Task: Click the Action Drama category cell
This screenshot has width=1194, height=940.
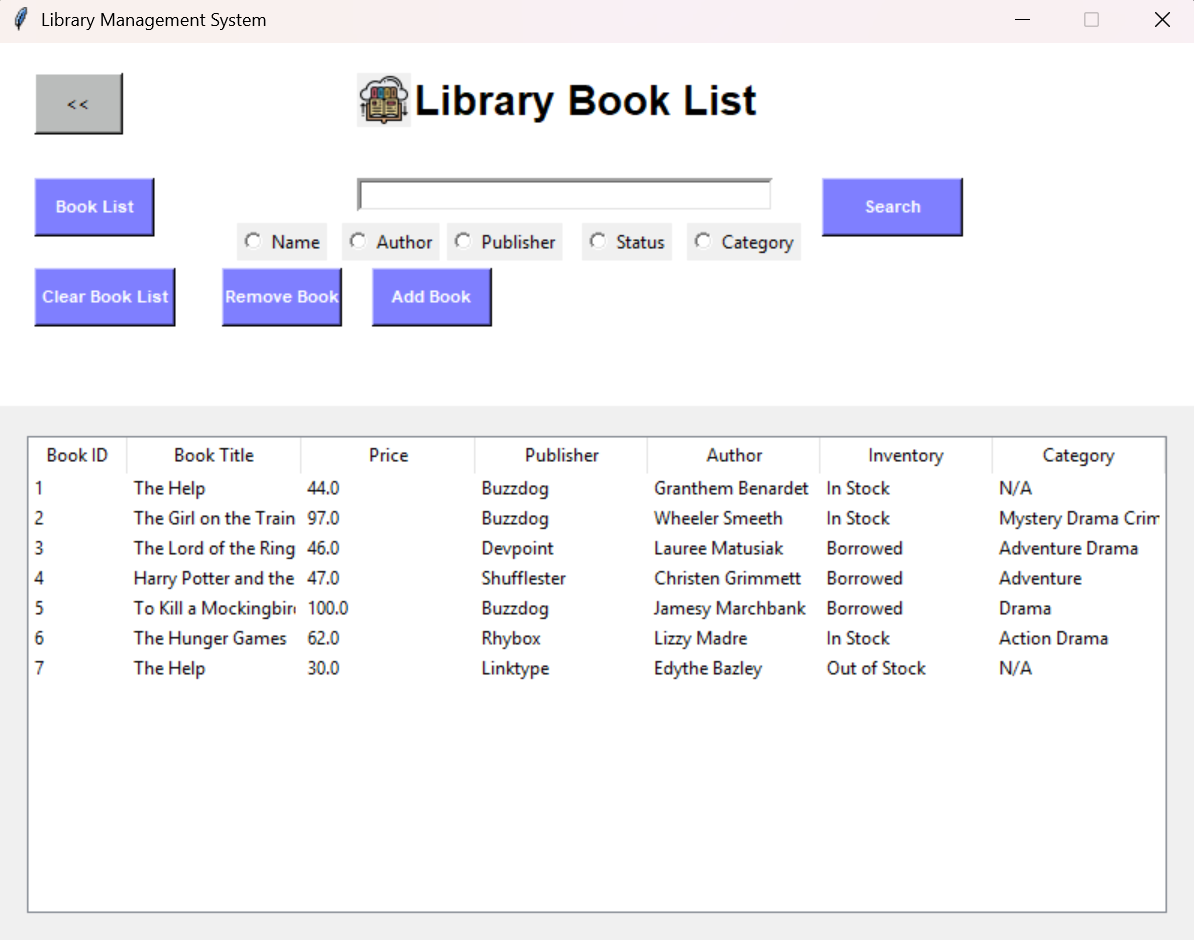Action: (x=1054, y=638)
